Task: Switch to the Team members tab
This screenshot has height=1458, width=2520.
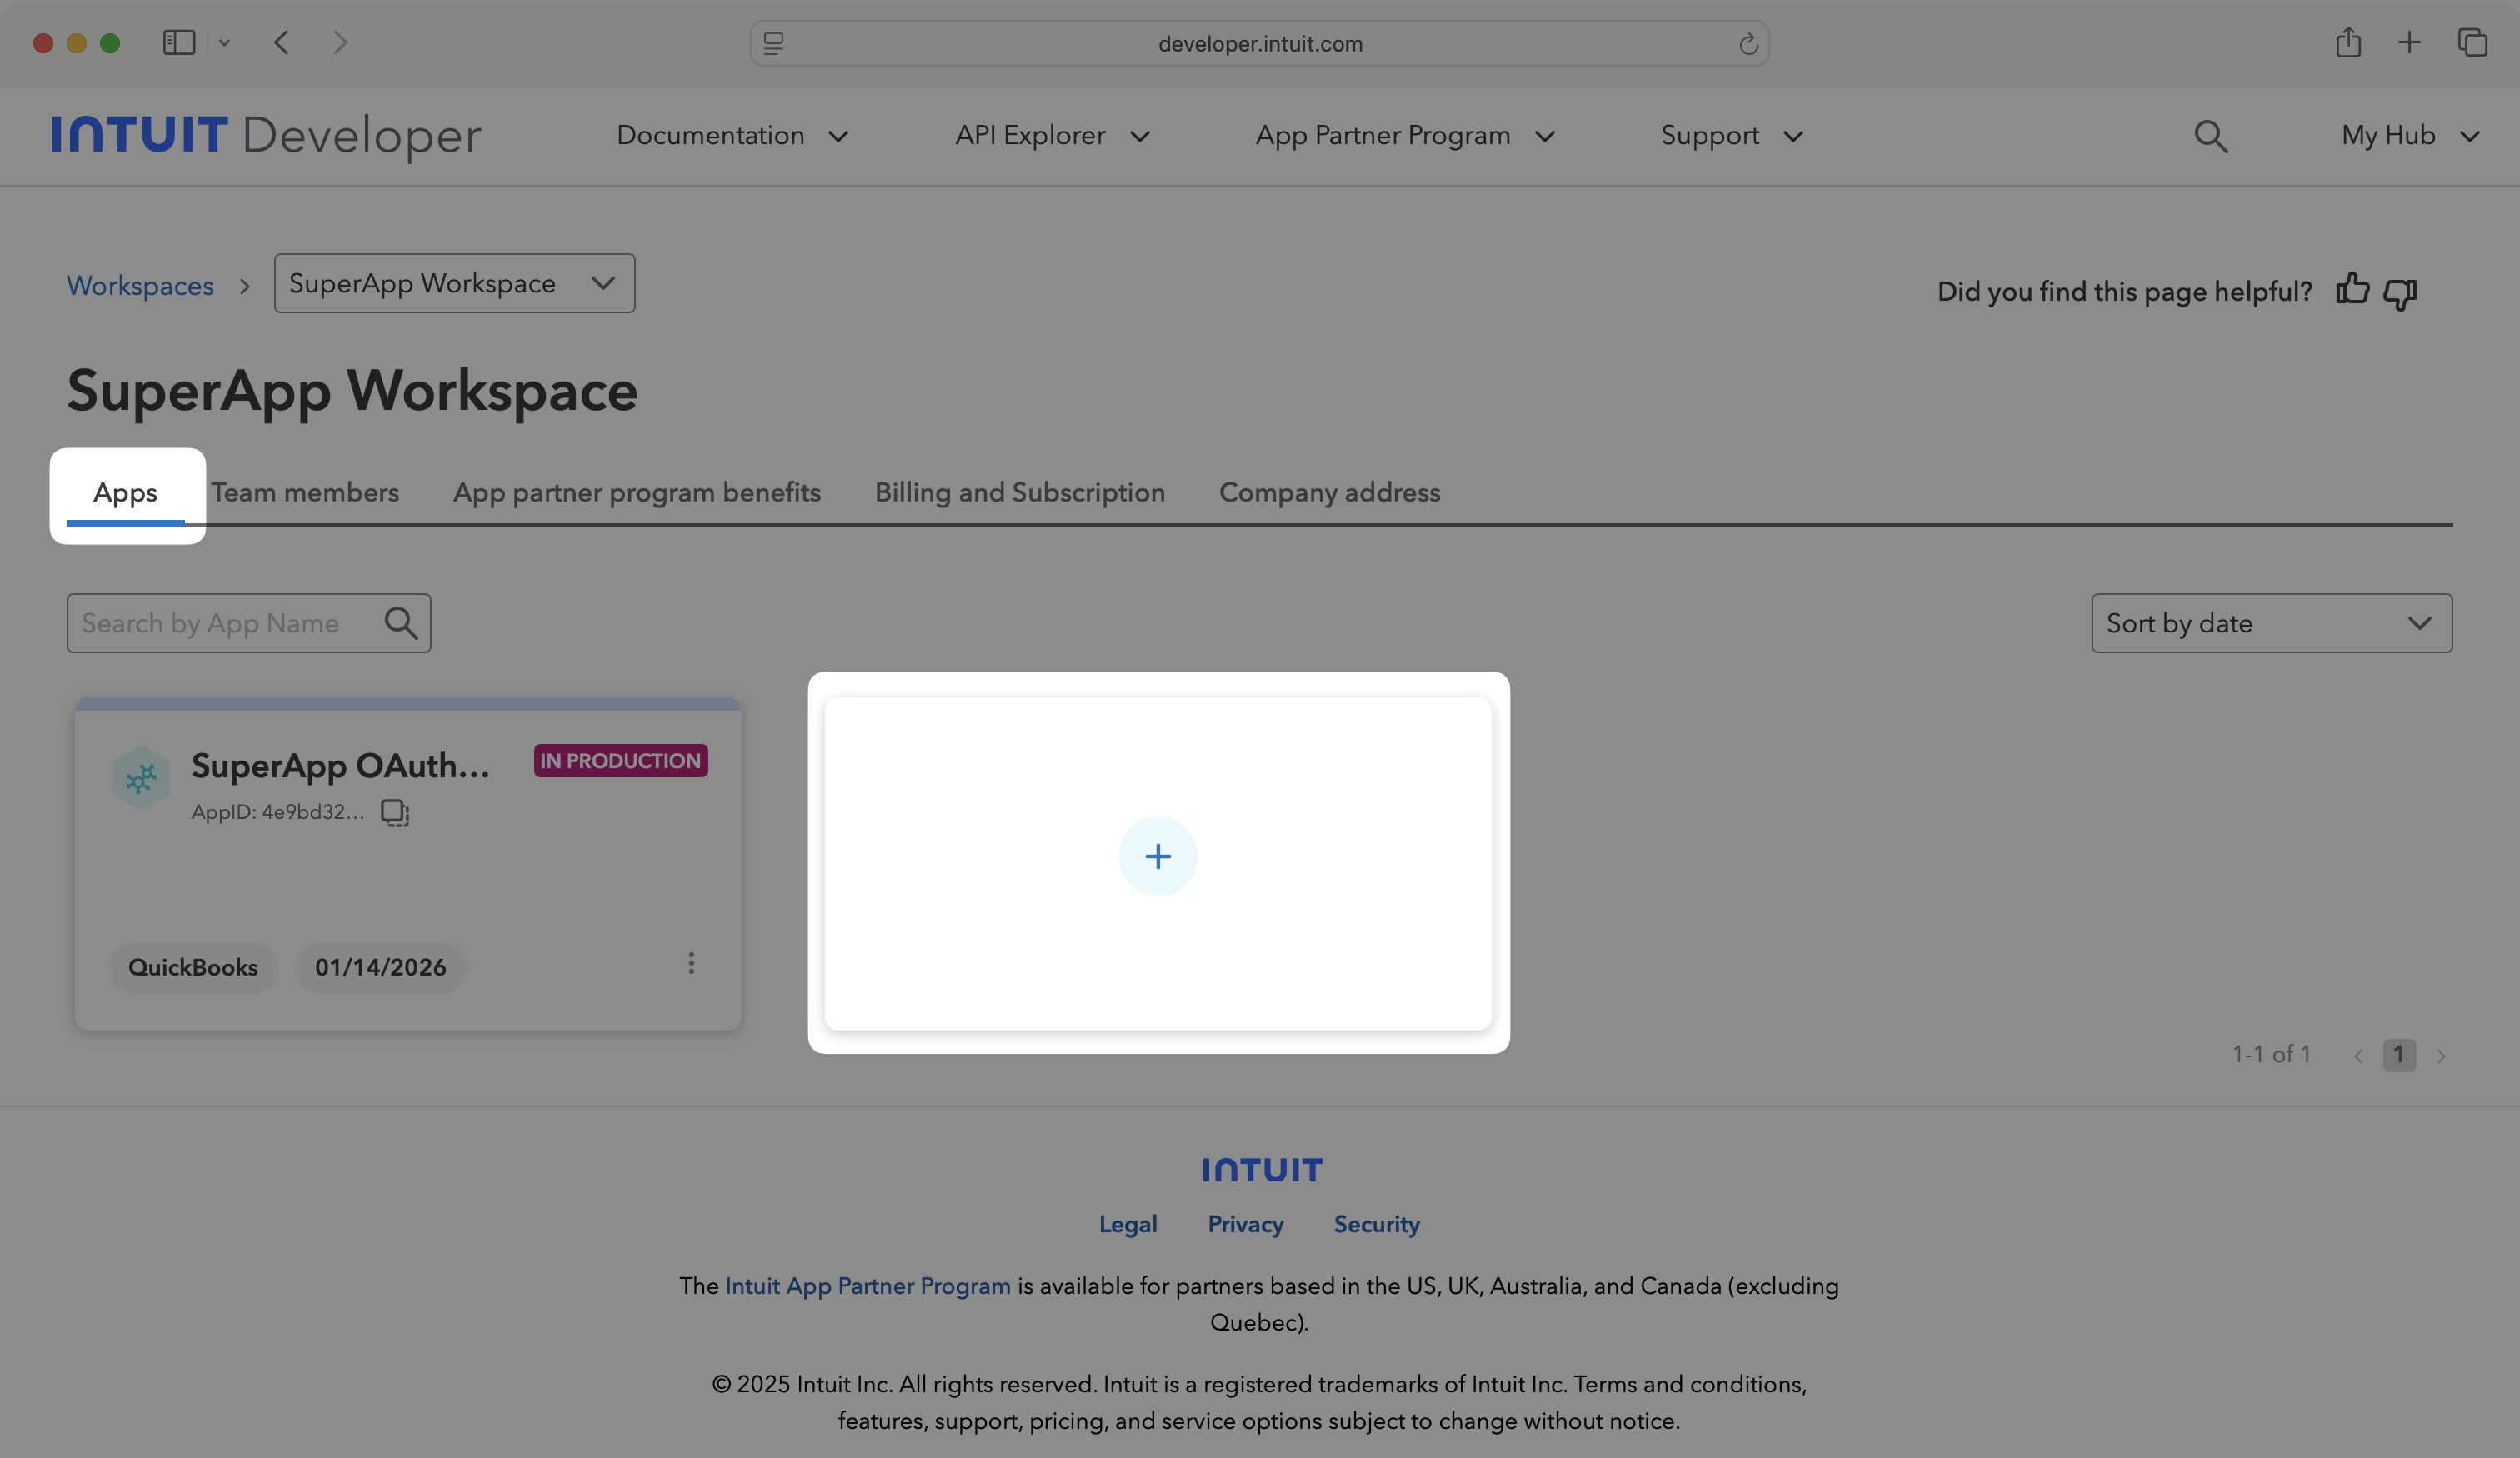Action: tap(305, 492)
